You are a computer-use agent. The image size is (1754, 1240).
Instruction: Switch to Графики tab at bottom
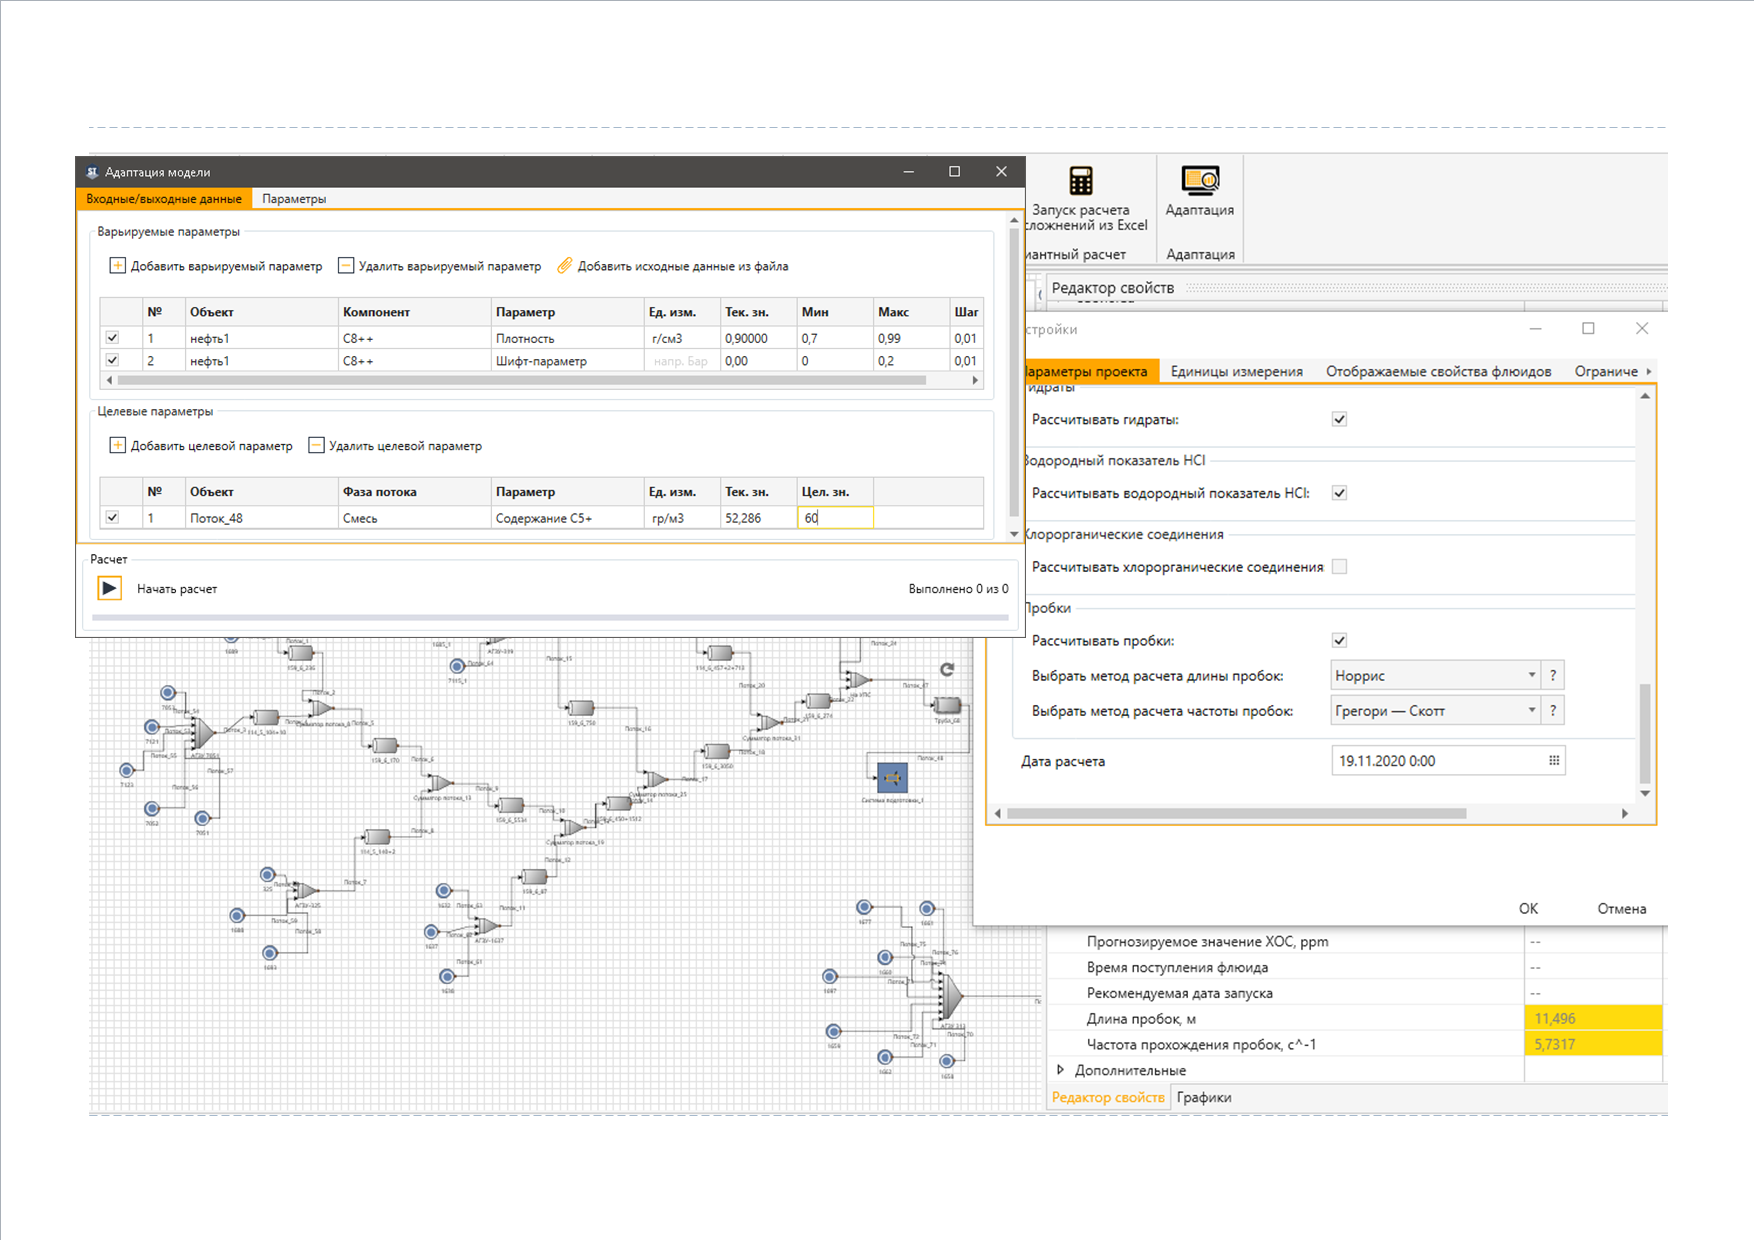coord(1204,1097)
